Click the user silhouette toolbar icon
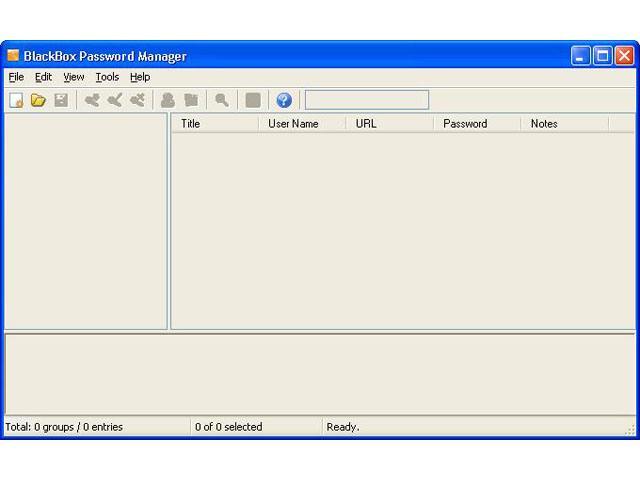 coord(168,100)
